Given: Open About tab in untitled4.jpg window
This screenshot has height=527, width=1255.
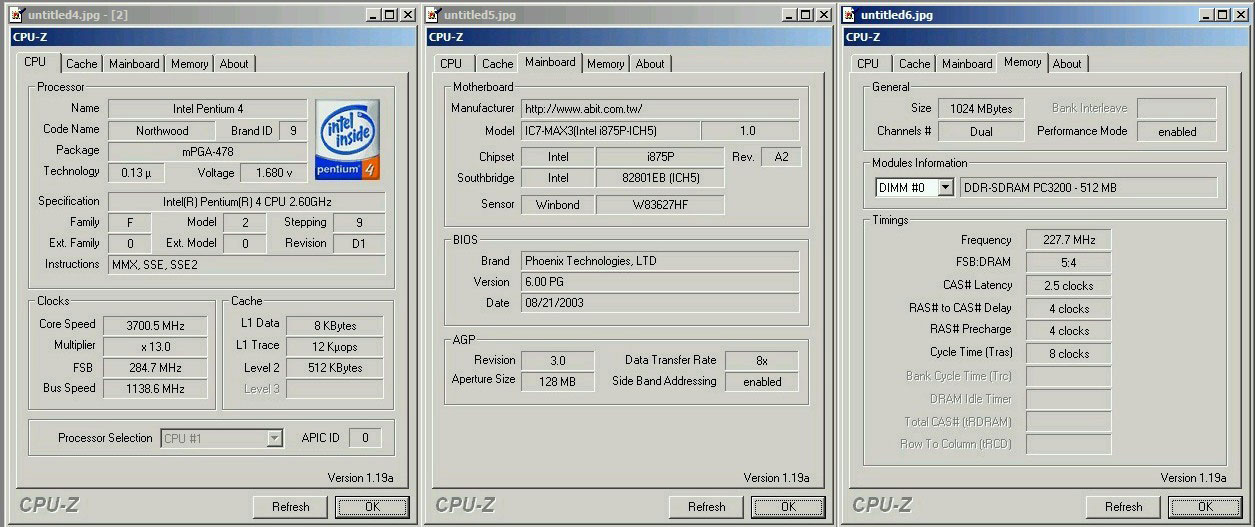Looking at the screenshot, I should tap(234, 64).
